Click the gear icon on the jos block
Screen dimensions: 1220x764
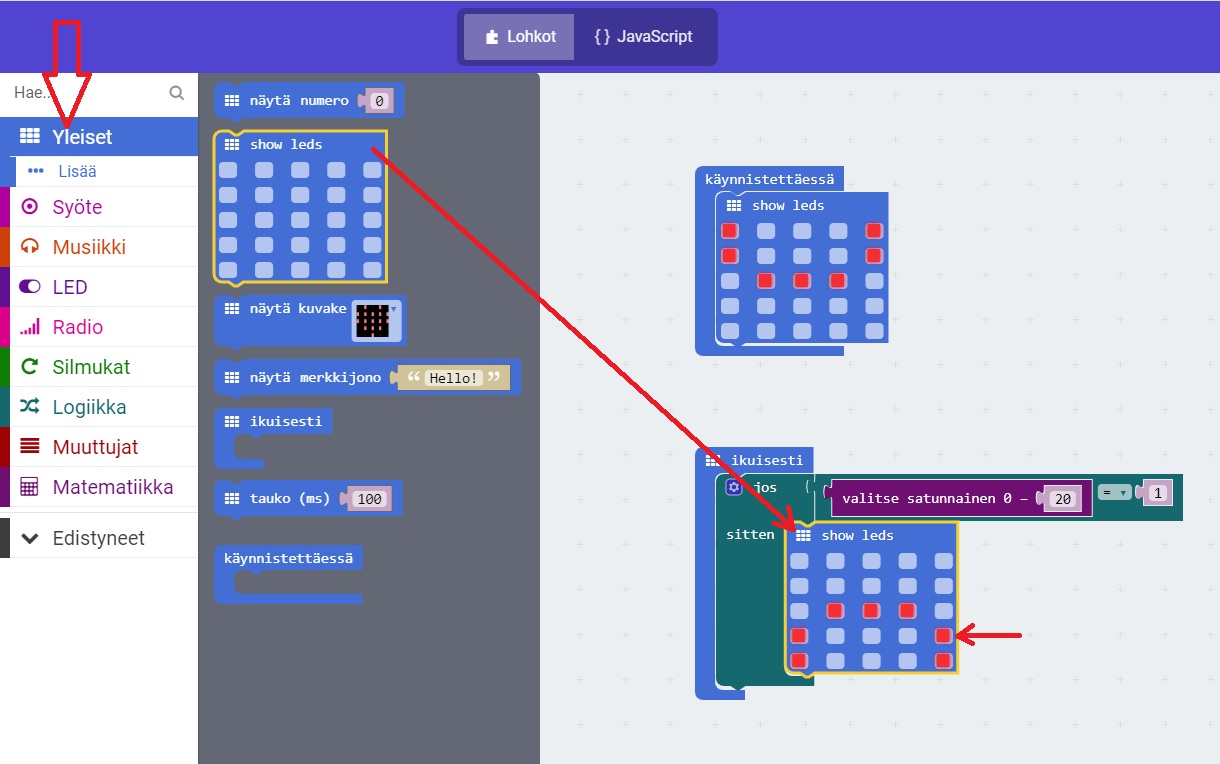click(x=734, y=487)
